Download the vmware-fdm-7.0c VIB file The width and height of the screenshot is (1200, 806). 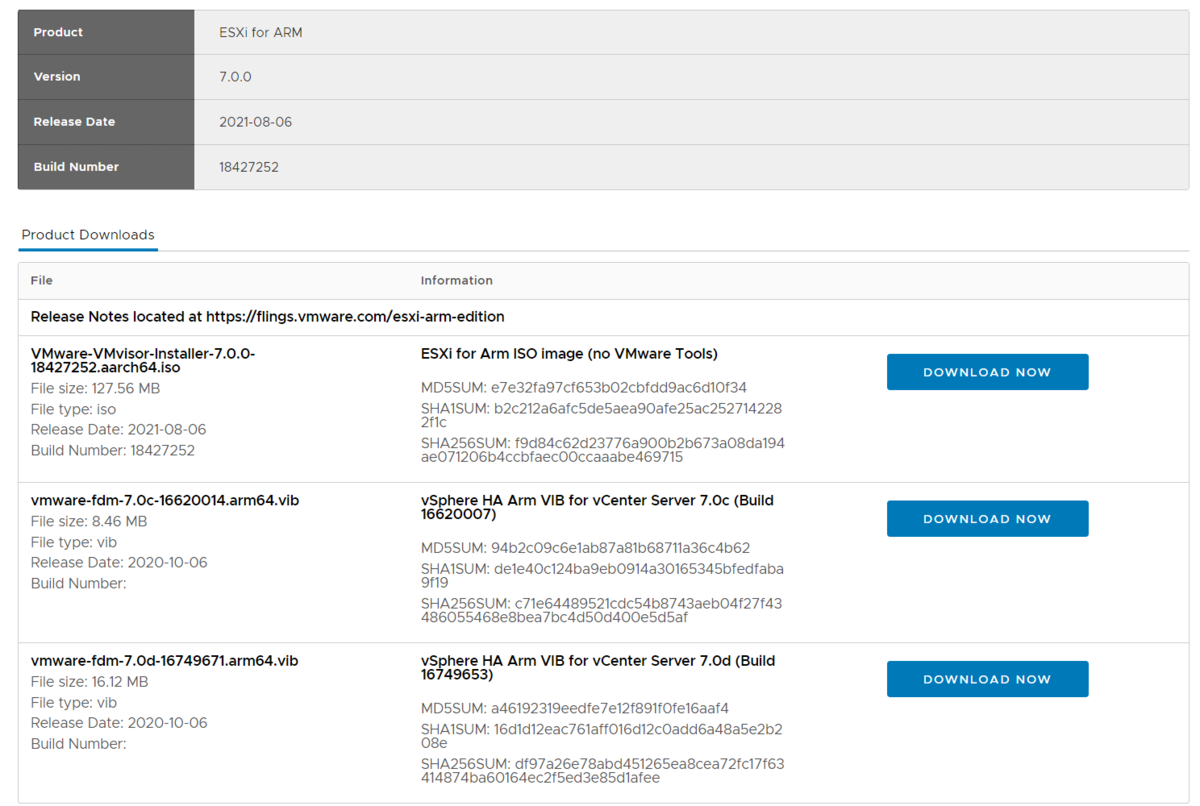point(987,519)
